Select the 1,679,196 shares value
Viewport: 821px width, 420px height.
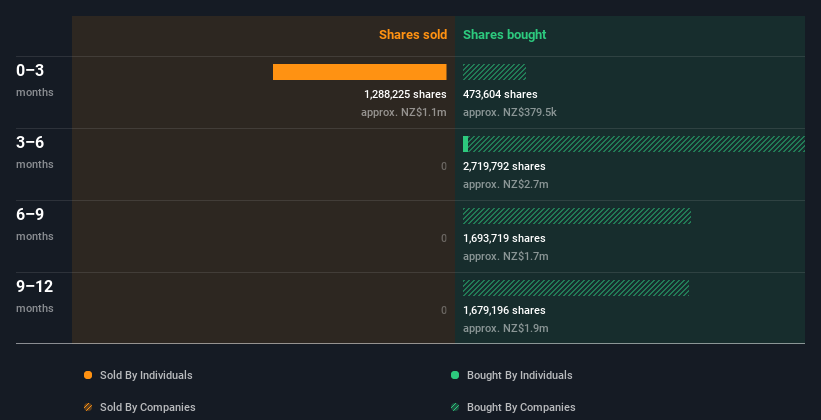point(504,310)
